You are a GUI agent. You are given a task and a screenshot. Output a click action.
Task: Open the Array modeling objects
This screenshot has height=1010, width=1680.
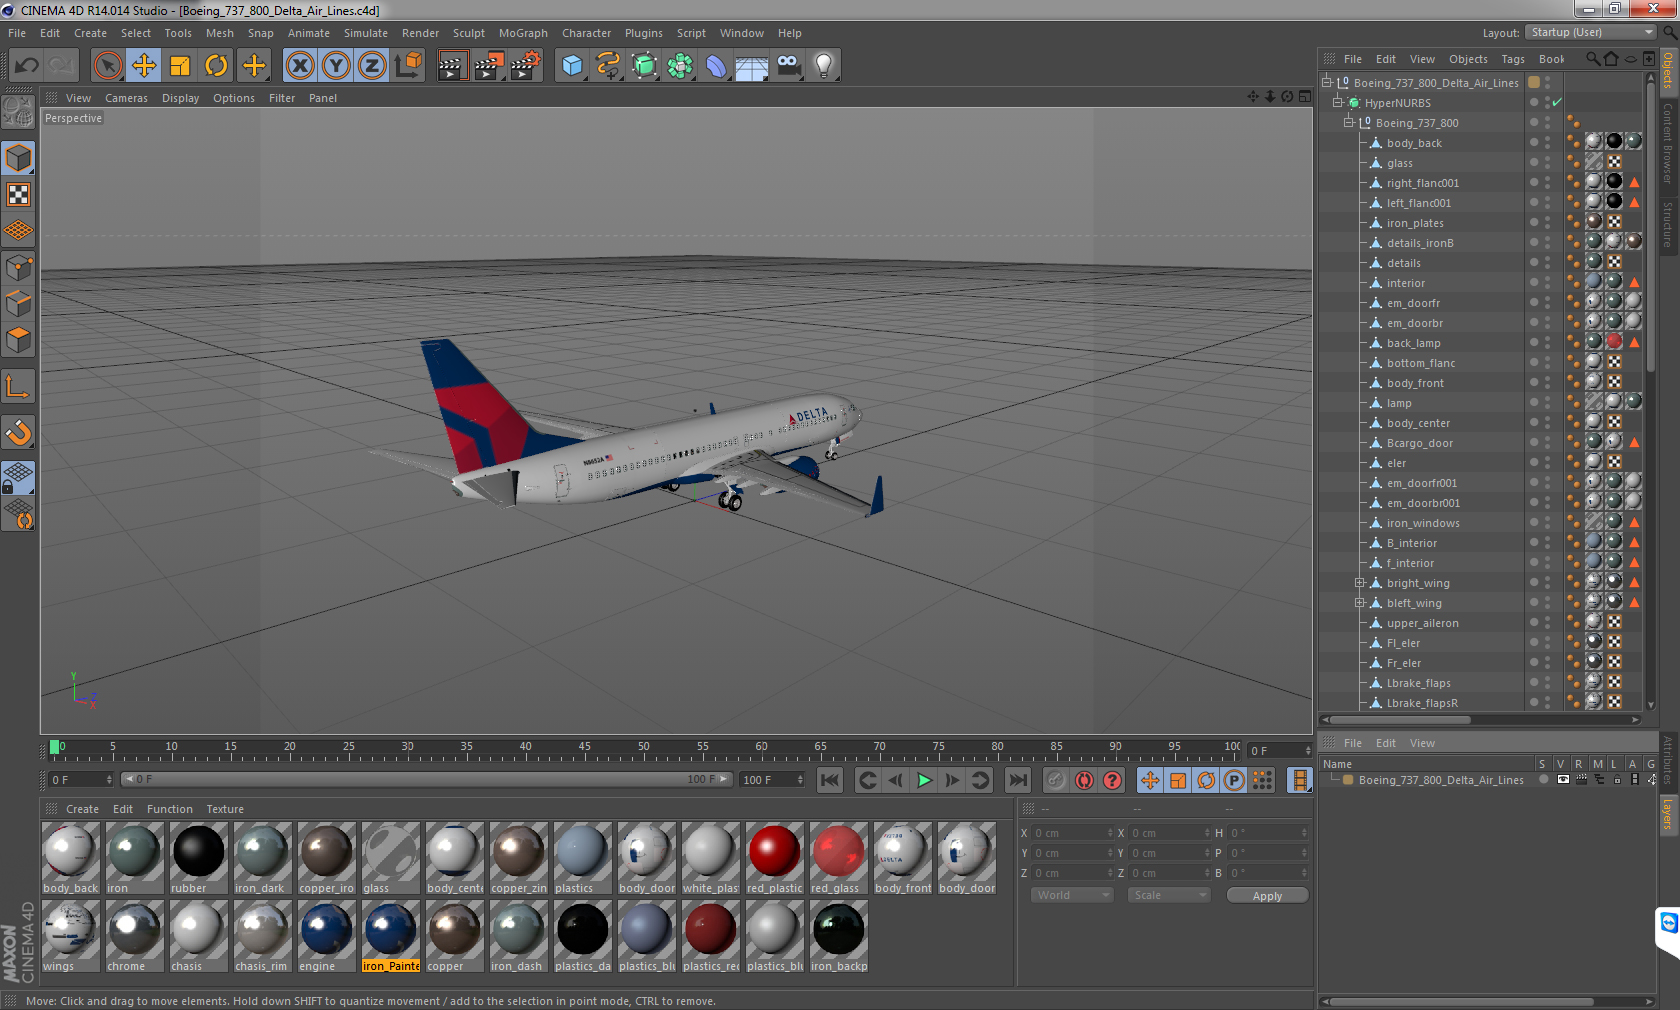(x=680, y=66)
